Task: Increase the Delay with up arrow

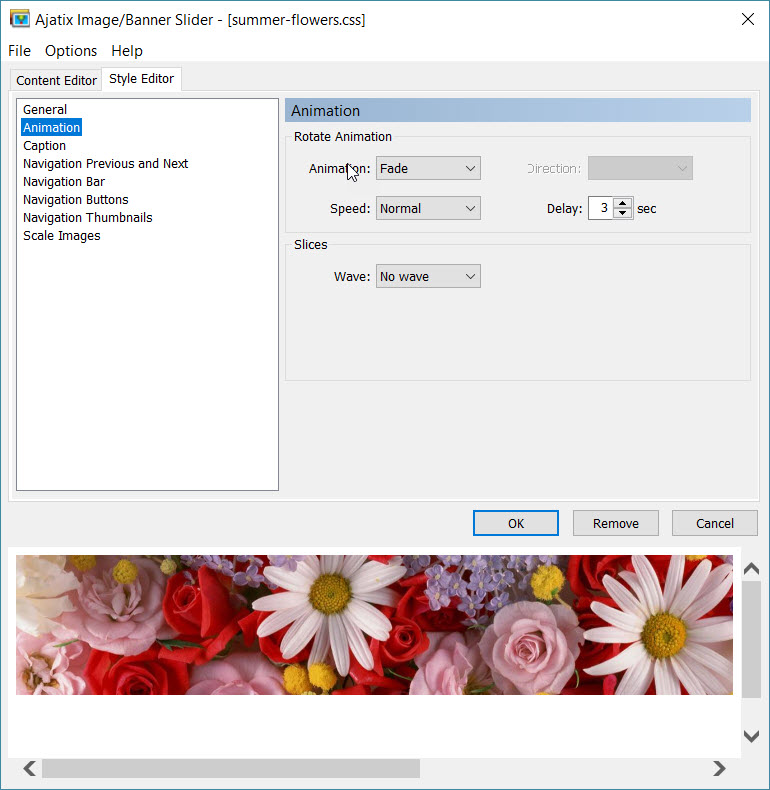Action: 623,203
